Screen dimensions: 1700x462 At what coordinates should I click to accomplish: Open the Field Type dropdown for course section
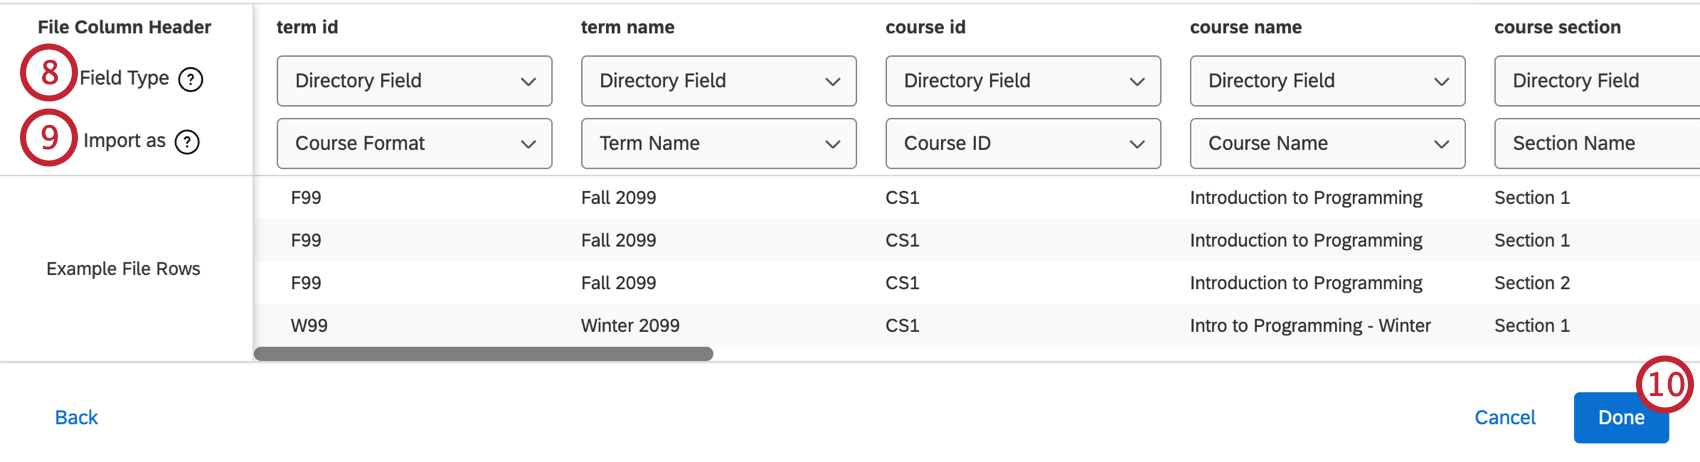(1596, 81)
